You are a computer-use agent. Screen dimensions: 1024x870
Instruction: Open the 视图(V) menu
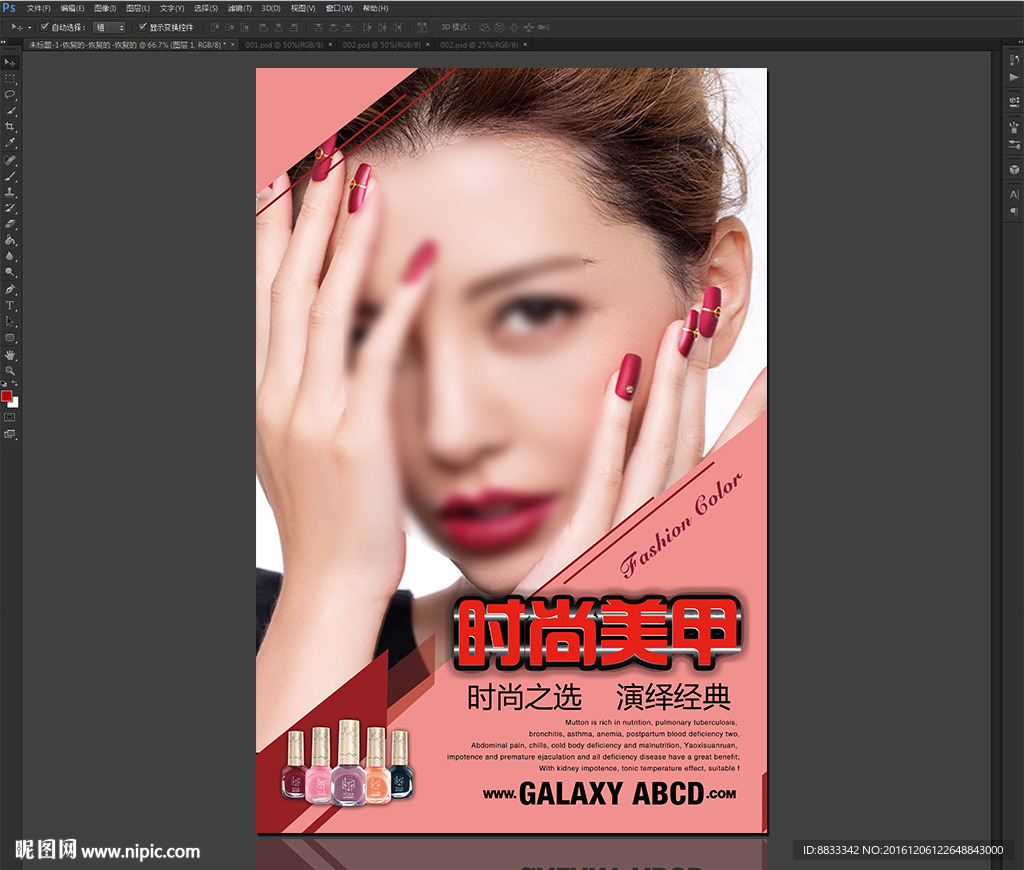[x=303, y=8]
